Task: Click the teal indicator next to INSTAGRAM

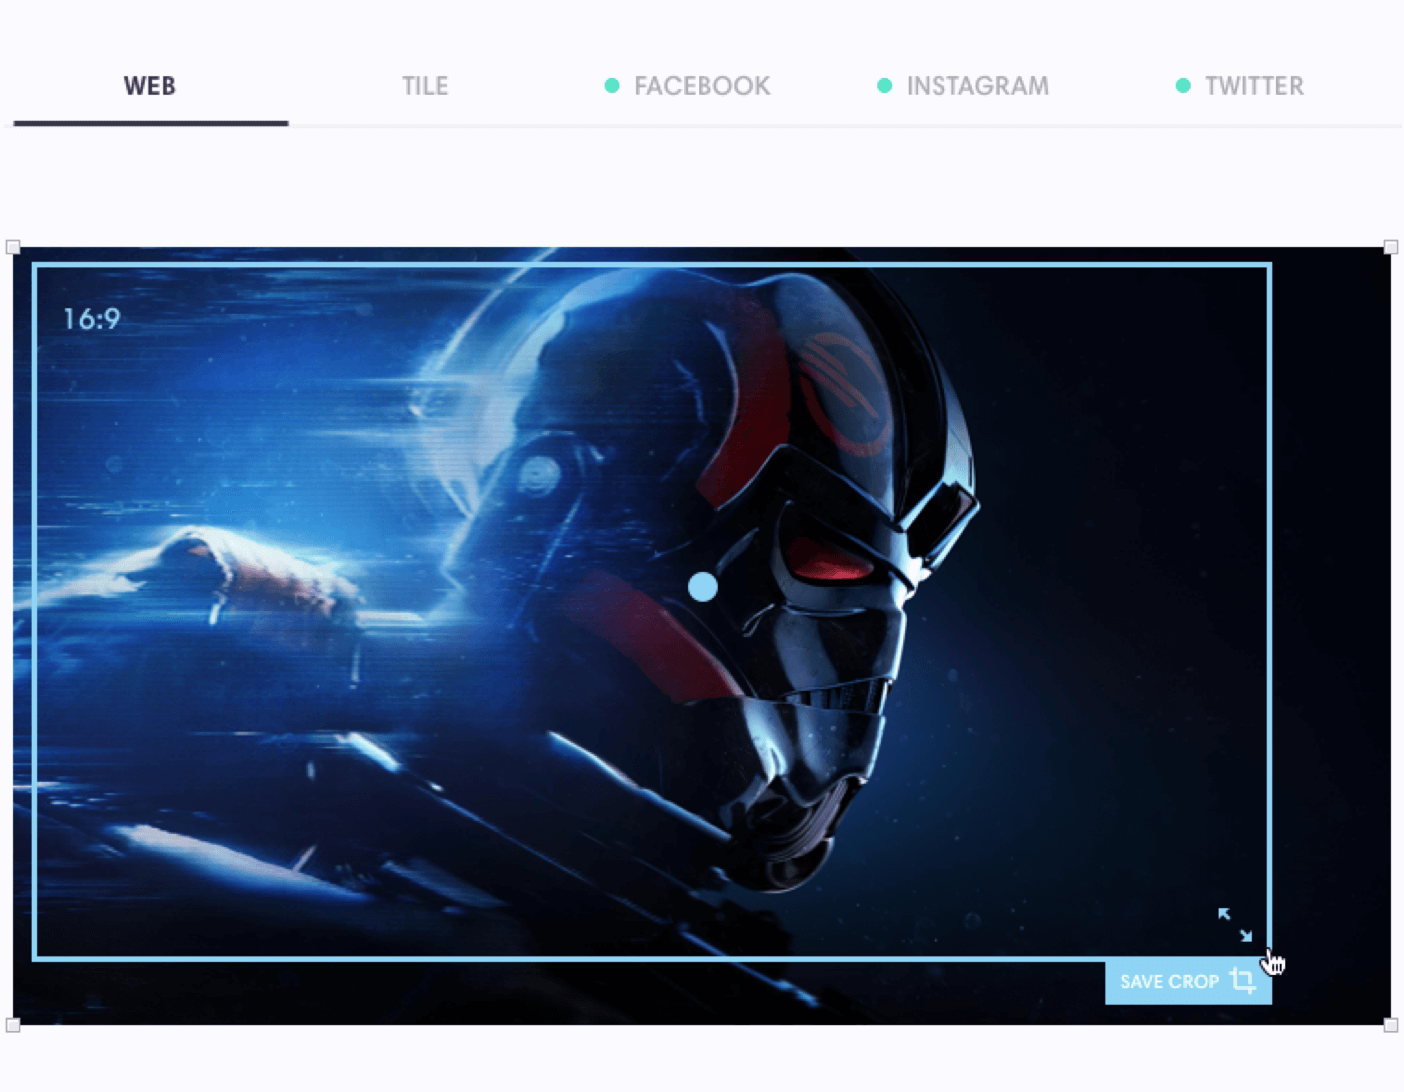Action: pyautogui.click(x=884, y=86)
